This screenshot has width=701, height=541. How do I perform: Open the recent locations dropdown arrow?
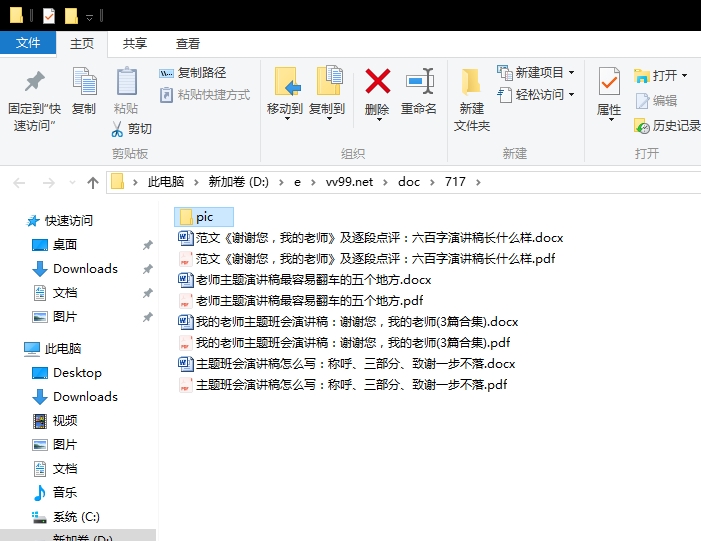point(72,182)
